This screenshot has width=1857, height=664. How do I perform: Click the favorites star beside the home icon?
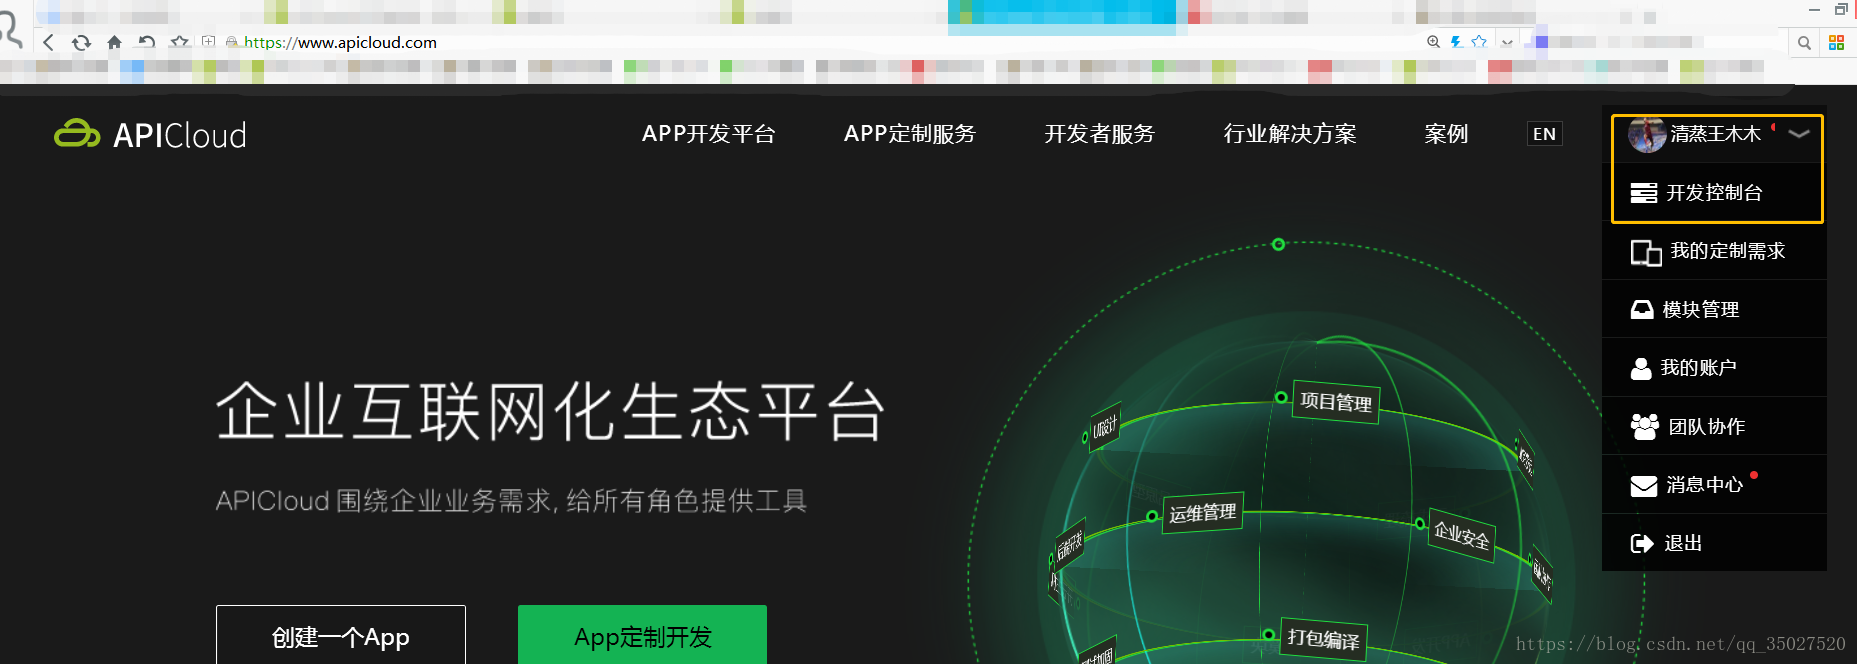(180, 42)
